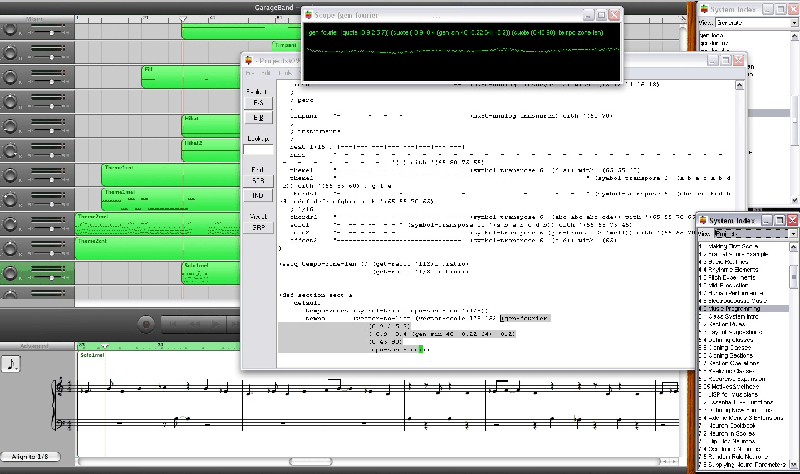Toggle the notation view note icon
Viewport: 800px width, 474px height.
[11, 364]
